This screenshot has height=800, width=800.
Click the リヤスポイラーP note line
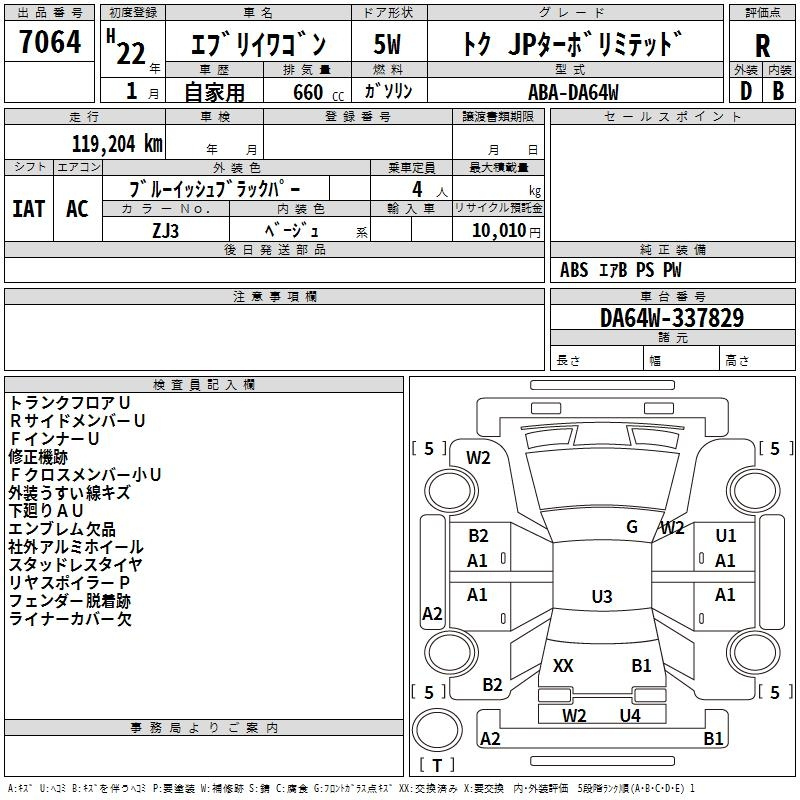coord(70,583)
